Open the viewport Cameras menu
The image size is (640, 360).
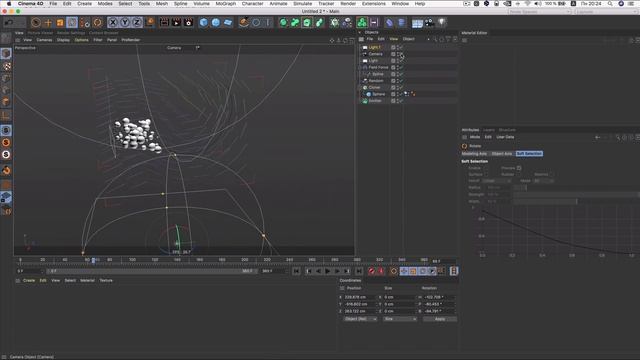(44, 40)
